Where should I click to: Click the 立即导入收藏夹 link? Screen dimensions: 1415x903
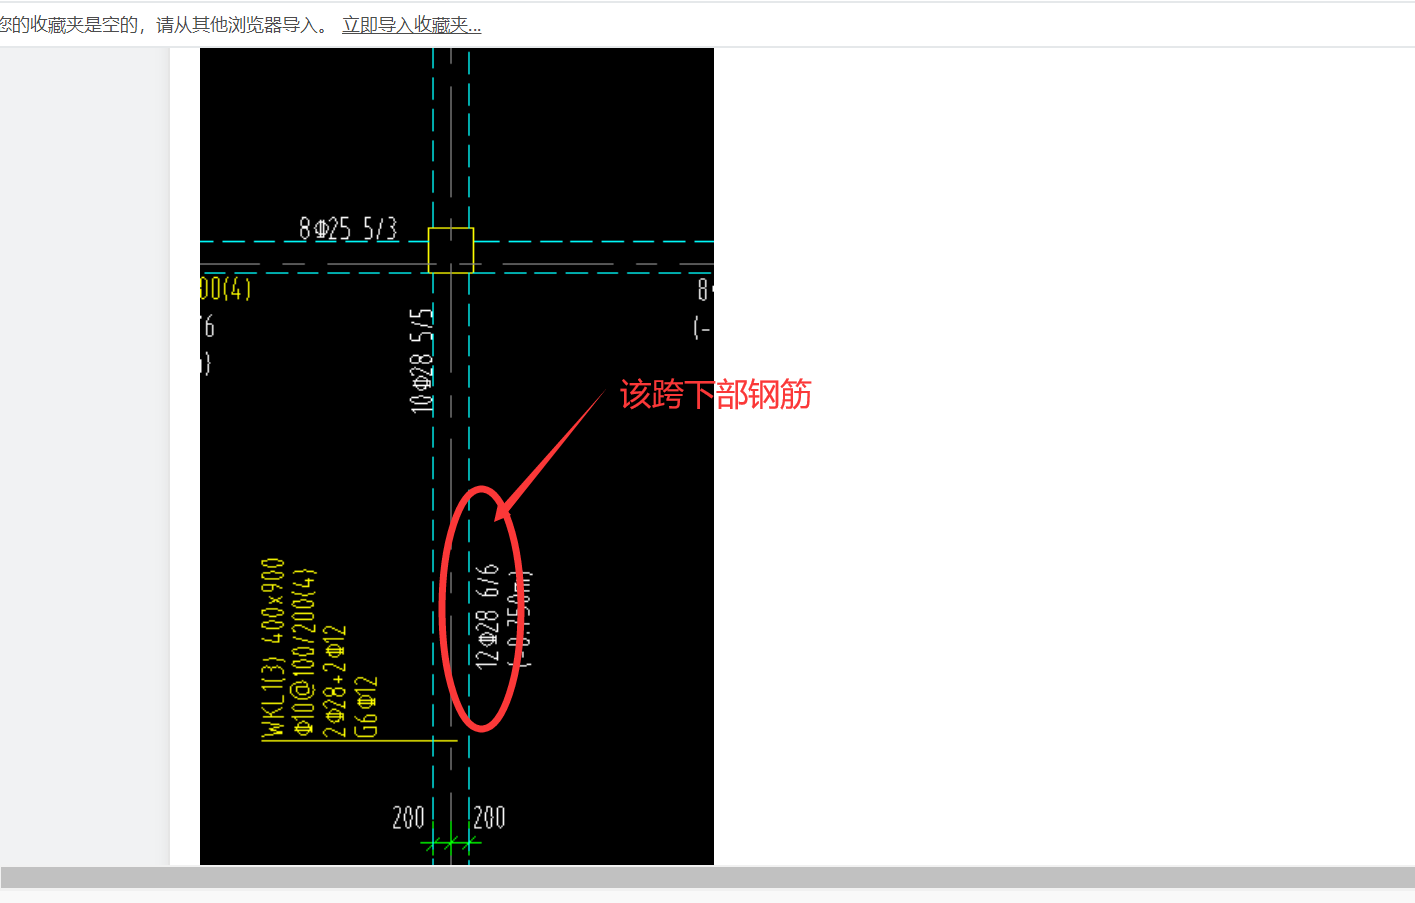(x=411, y=25)
